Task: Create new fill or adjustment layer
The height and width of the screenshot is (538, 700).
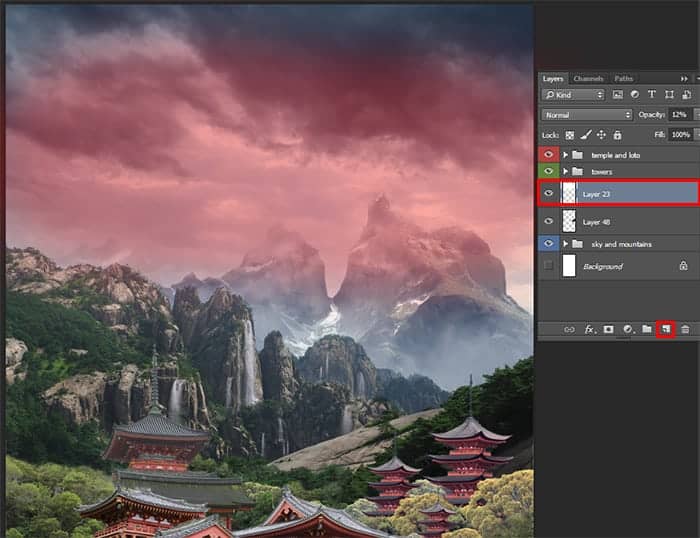Action: [x=628, y=329]
